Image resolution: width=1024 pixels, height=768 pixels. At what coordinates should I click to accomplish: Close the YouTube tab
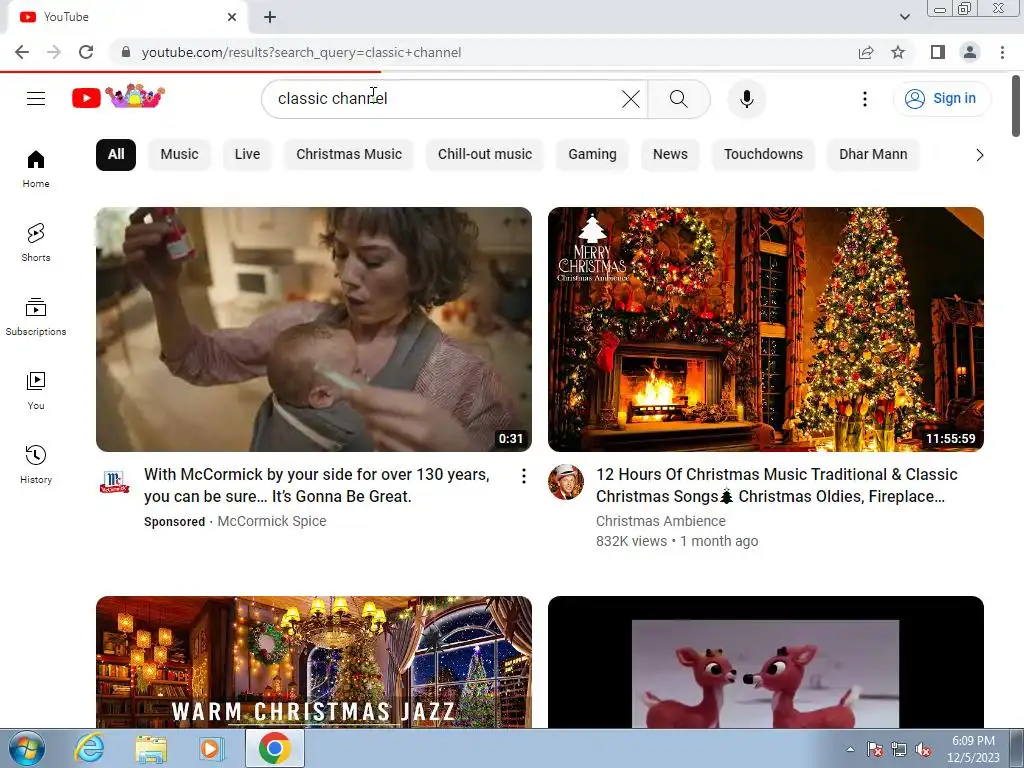point(232,18)
